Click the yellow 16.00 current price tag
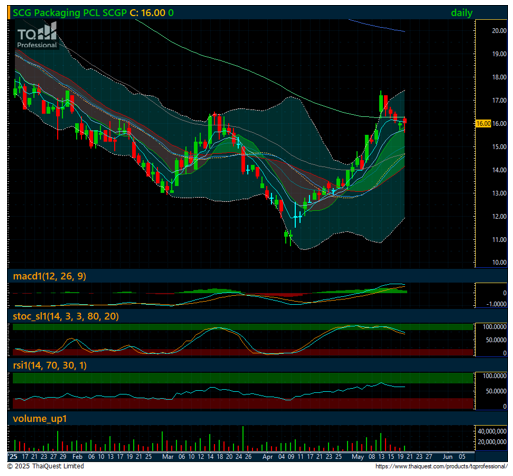 click(x=483, y=124)
